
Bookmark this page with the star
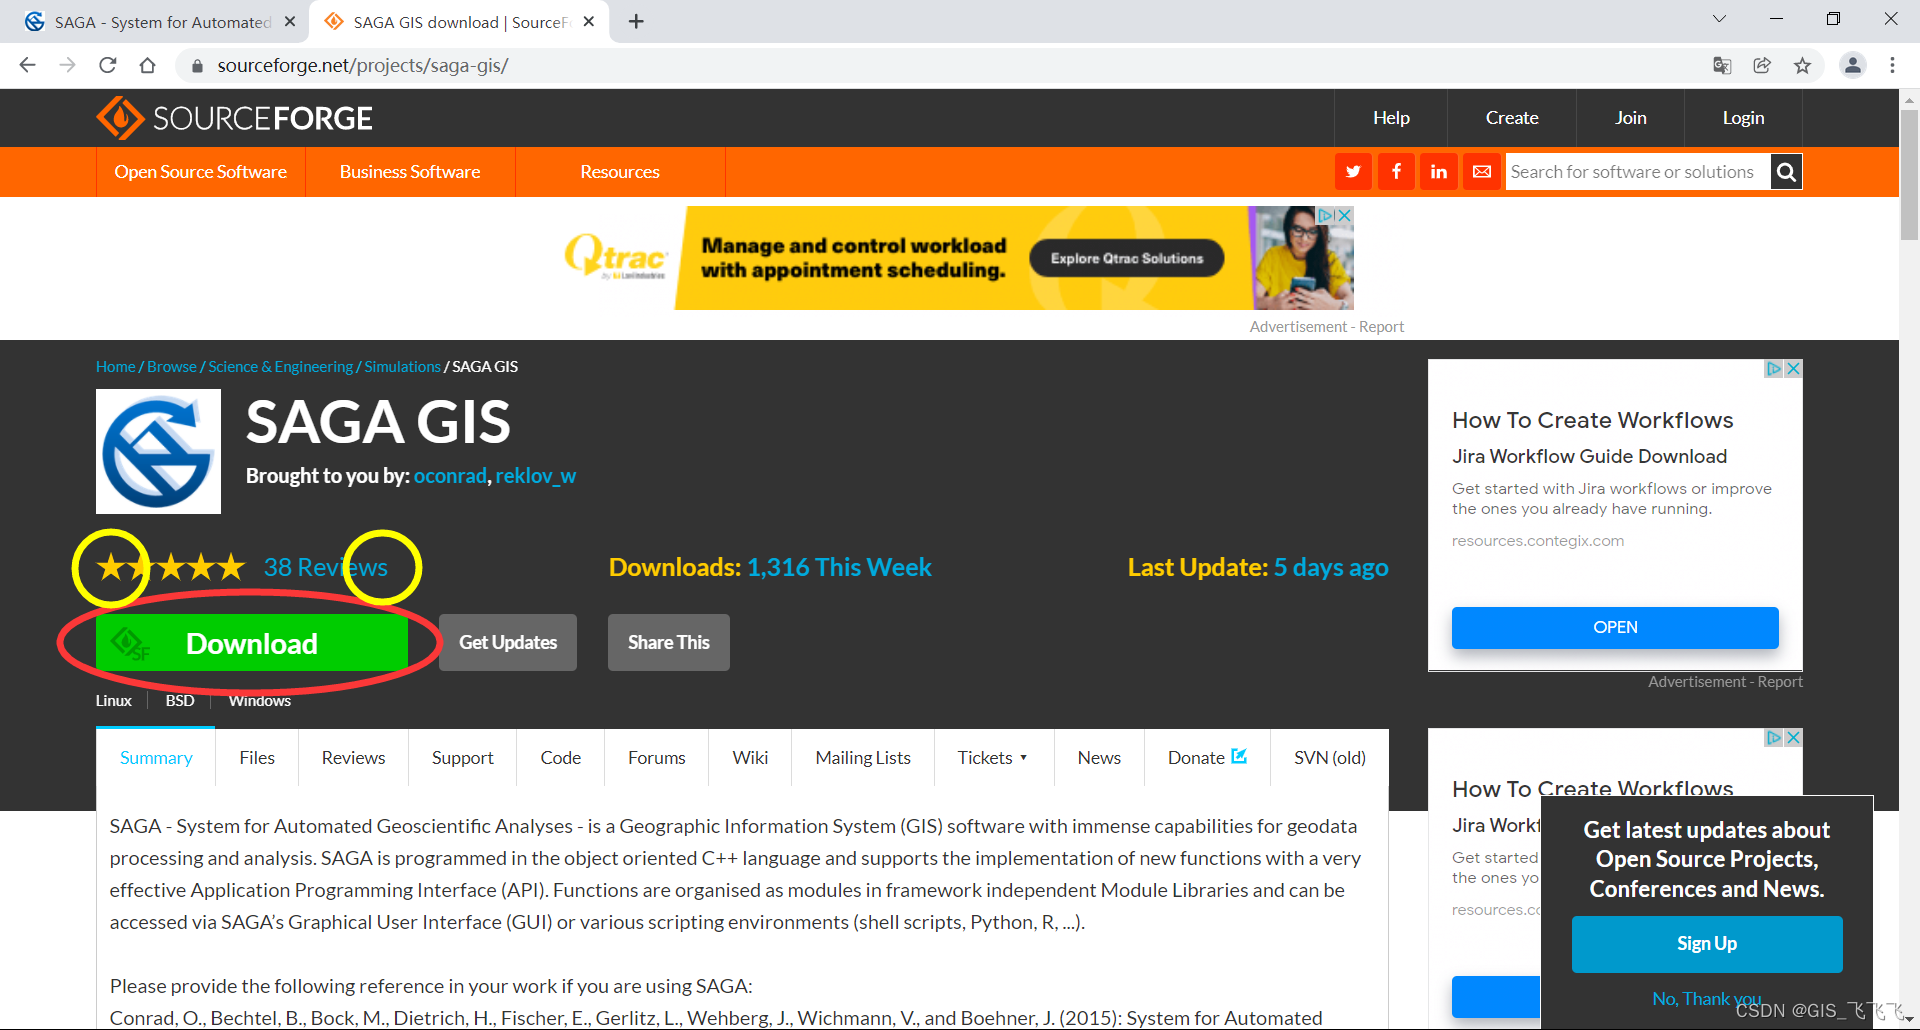[1802, 65]
